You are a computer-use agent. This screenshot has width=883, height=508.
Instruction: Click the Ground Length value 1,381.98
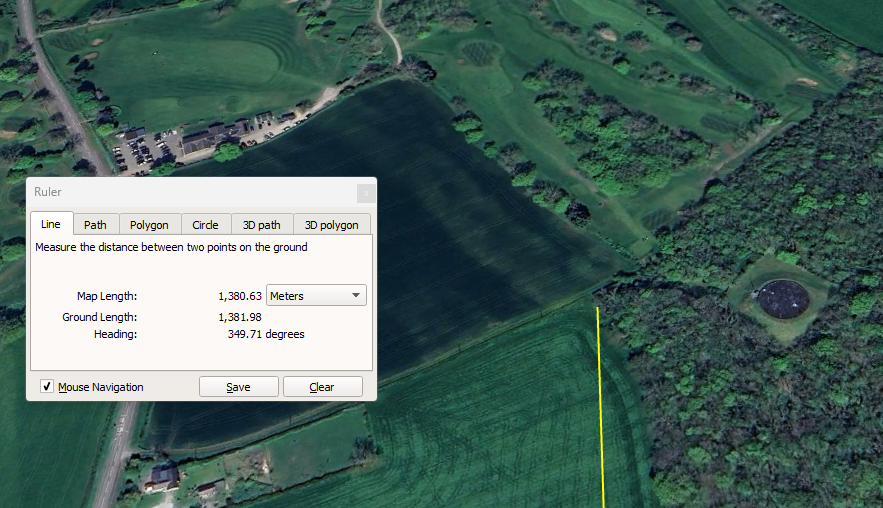click(240, 317)
